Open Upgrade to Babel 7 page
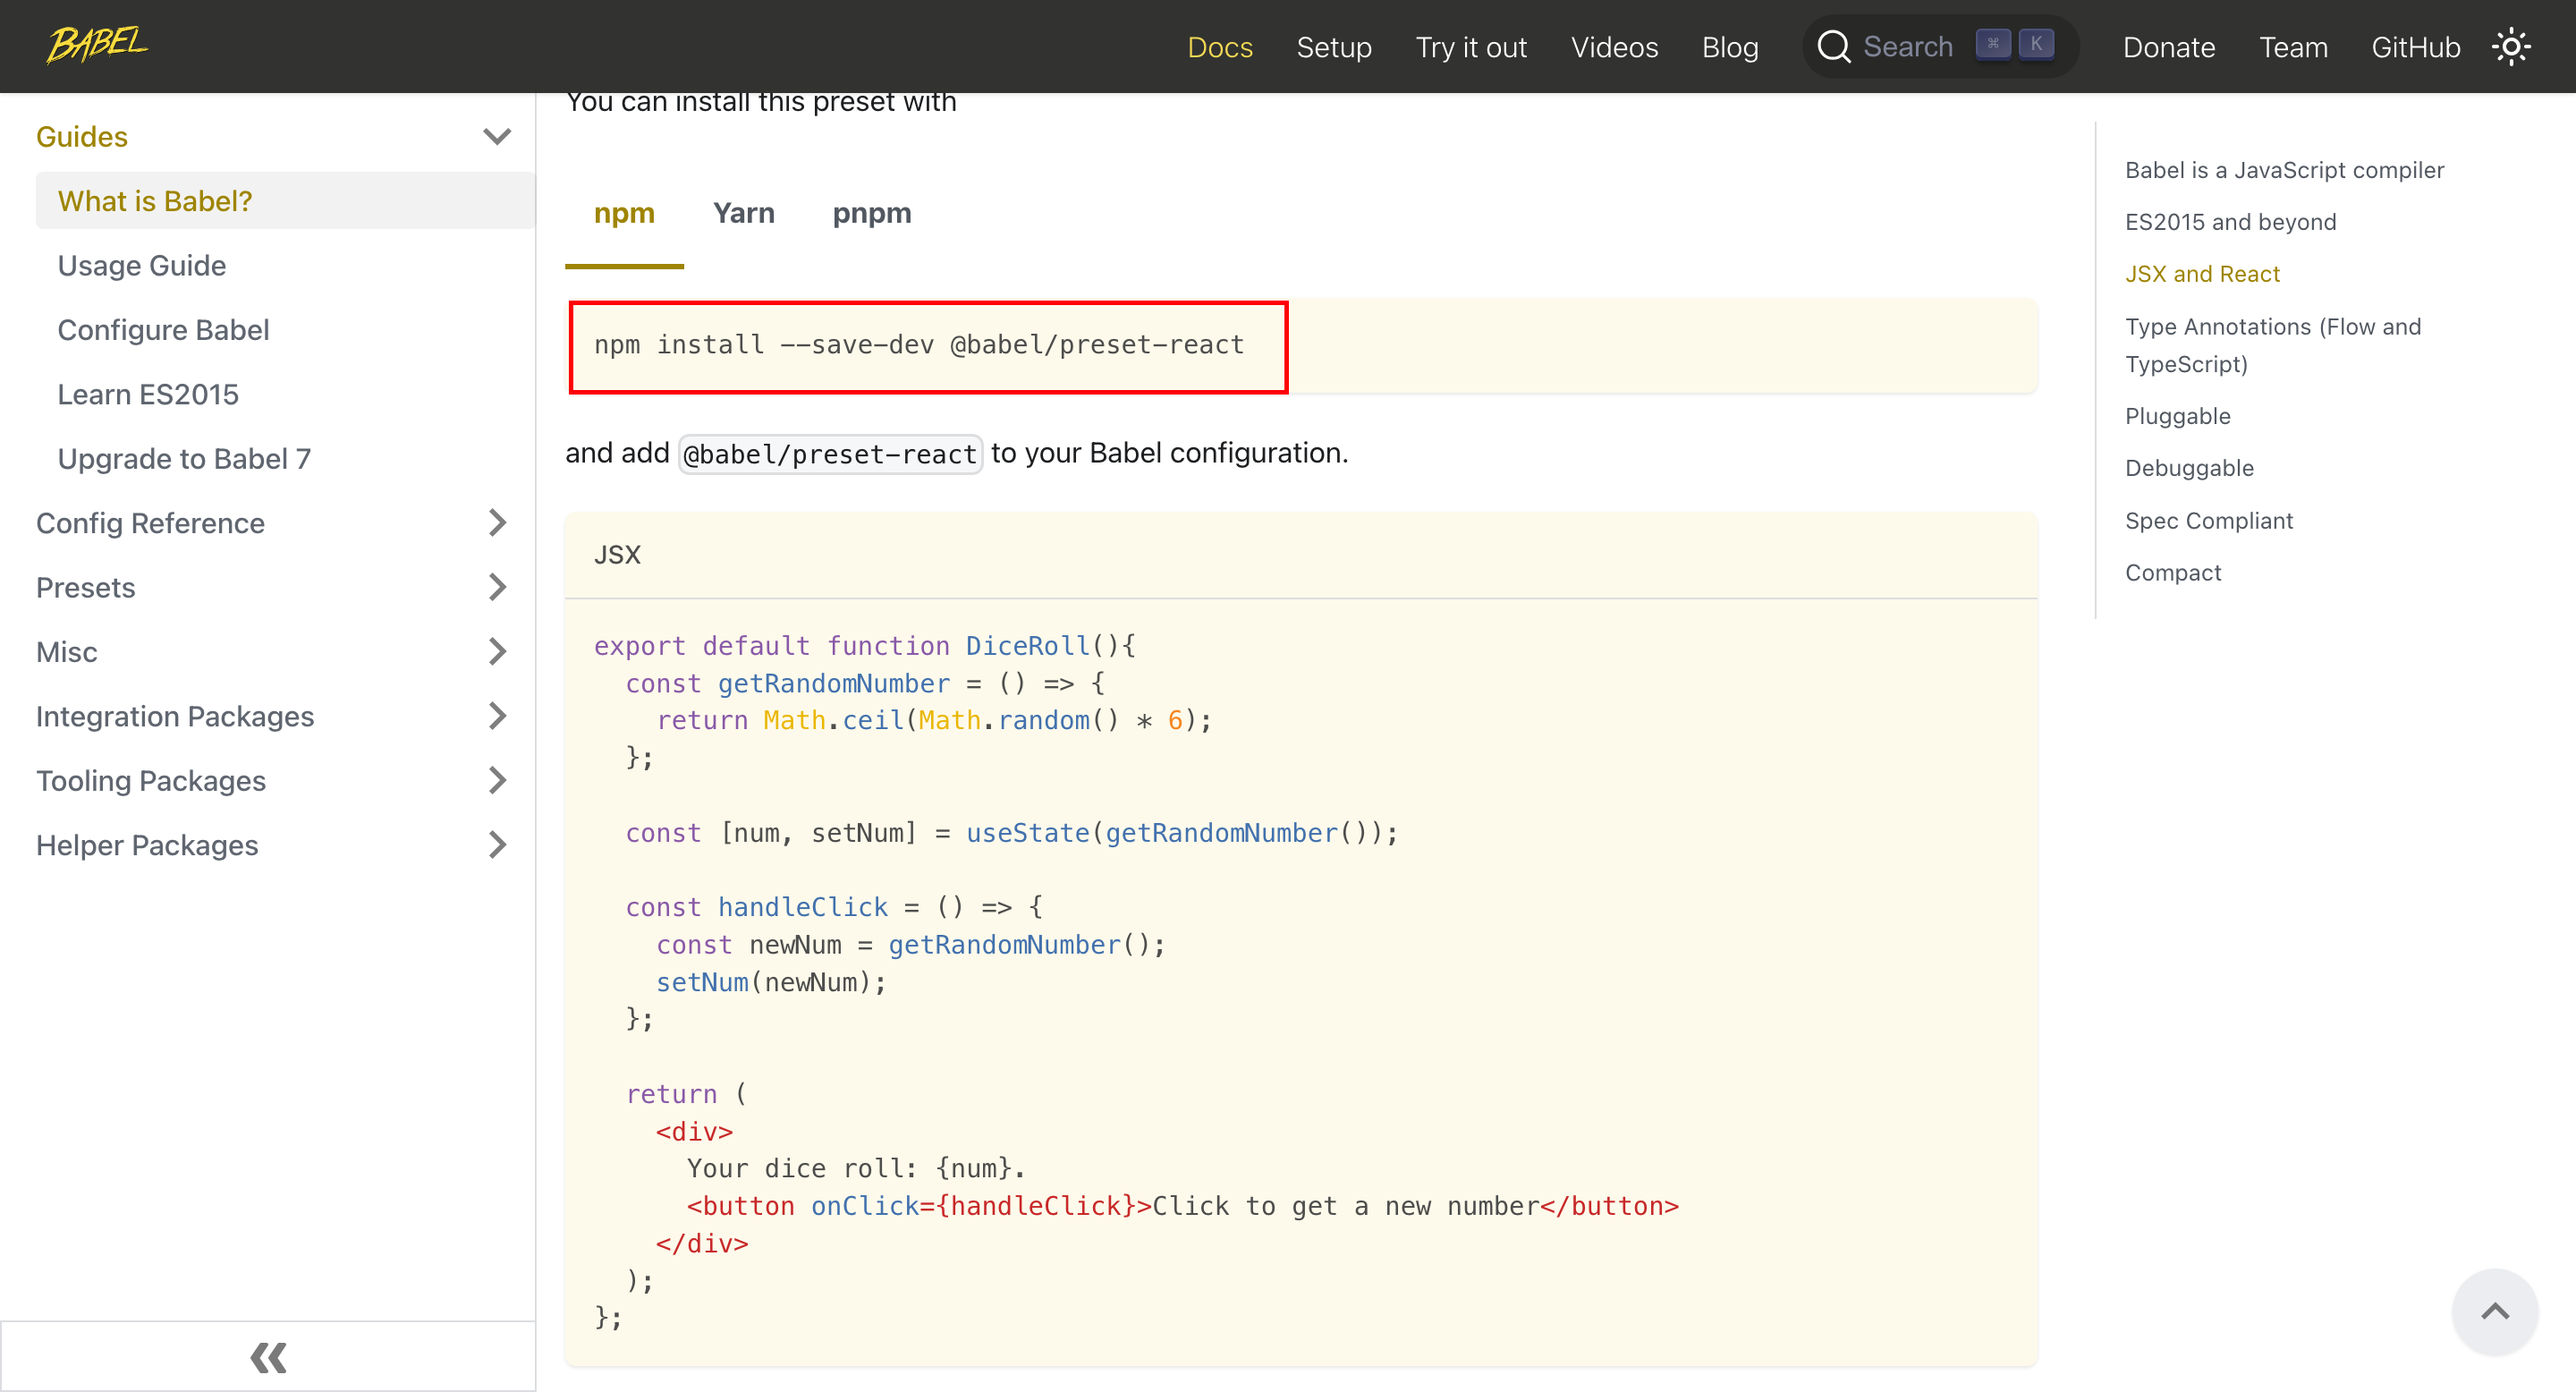The width and height of the screenshot is (2576, 1392). [184, 459]
